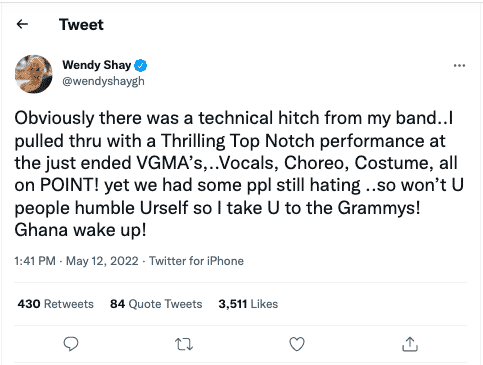Screen dimensions: 483x365
Task: Visit the @wendyshaygh handle
Action: point(103,81)
